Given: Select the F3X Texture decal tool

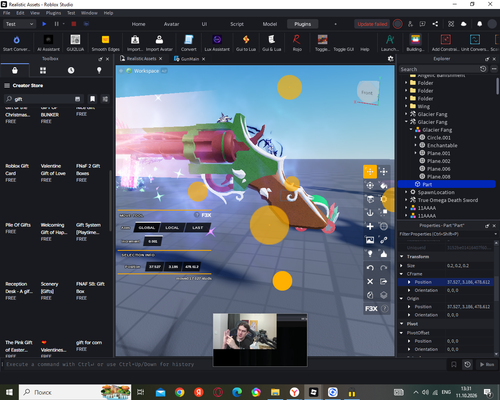Looking at the screenshot, I should pyautogui.click(x=370, y=240).
